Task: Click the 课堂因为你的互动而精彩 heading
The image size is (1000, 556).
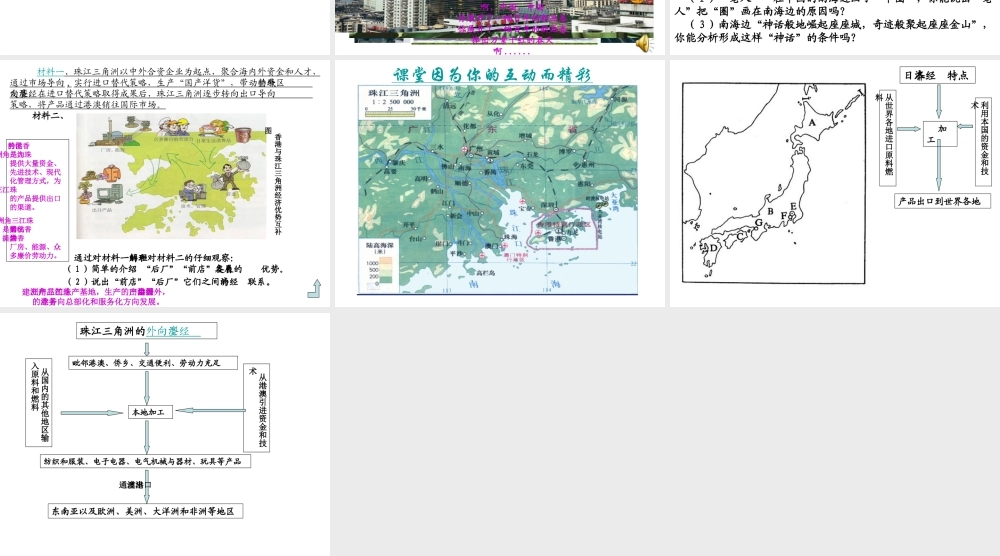Action: pyautogui.click(x=492, y=75)
